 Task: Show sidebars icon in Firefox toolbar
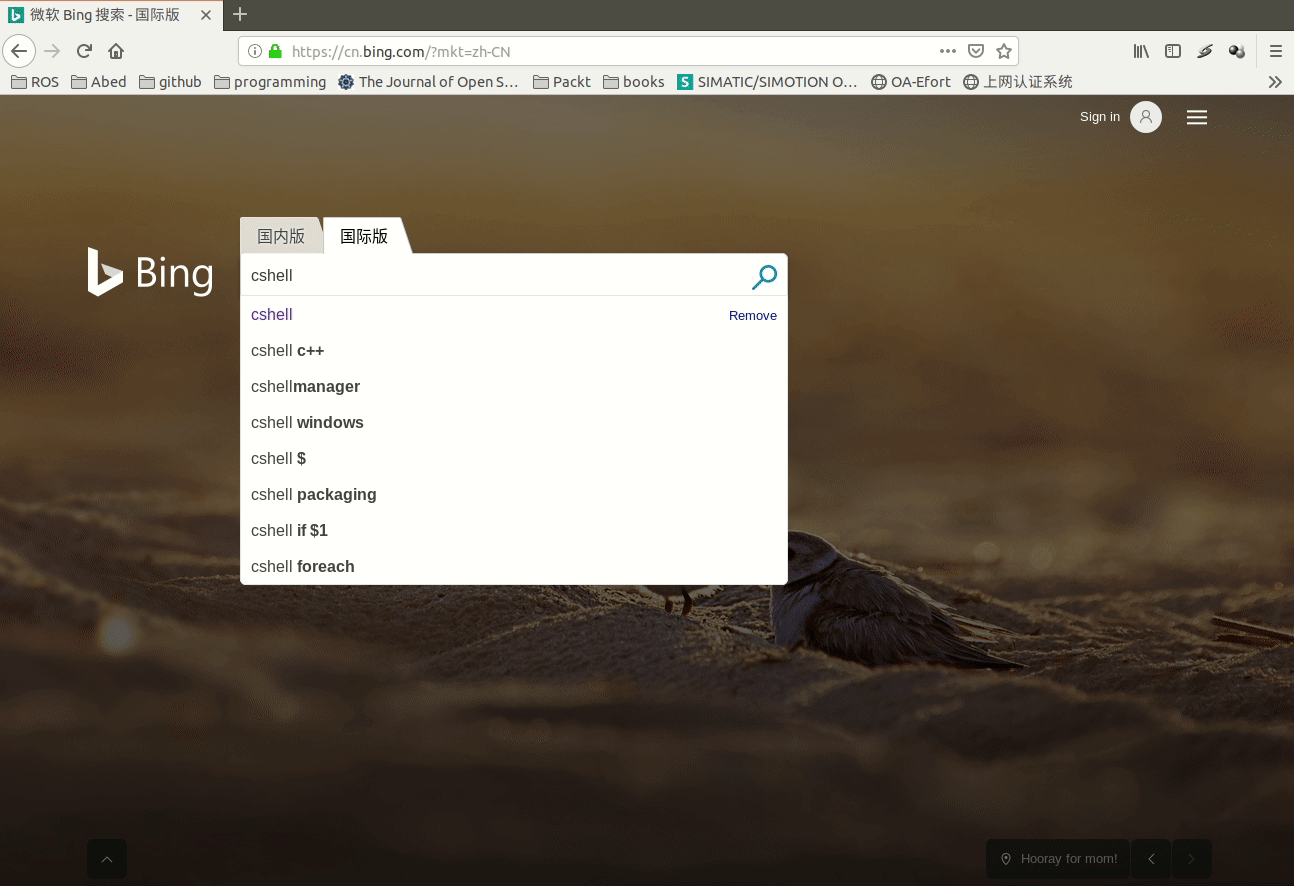(x=1173, y=51)
